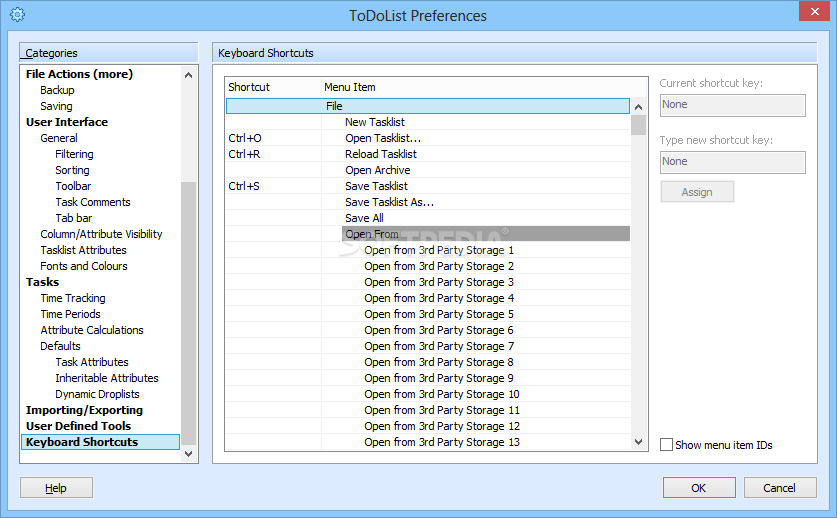Select Tasklist Attributes category
The height and width of the screenshot is (518, 837).
click(x=83, y=250)
